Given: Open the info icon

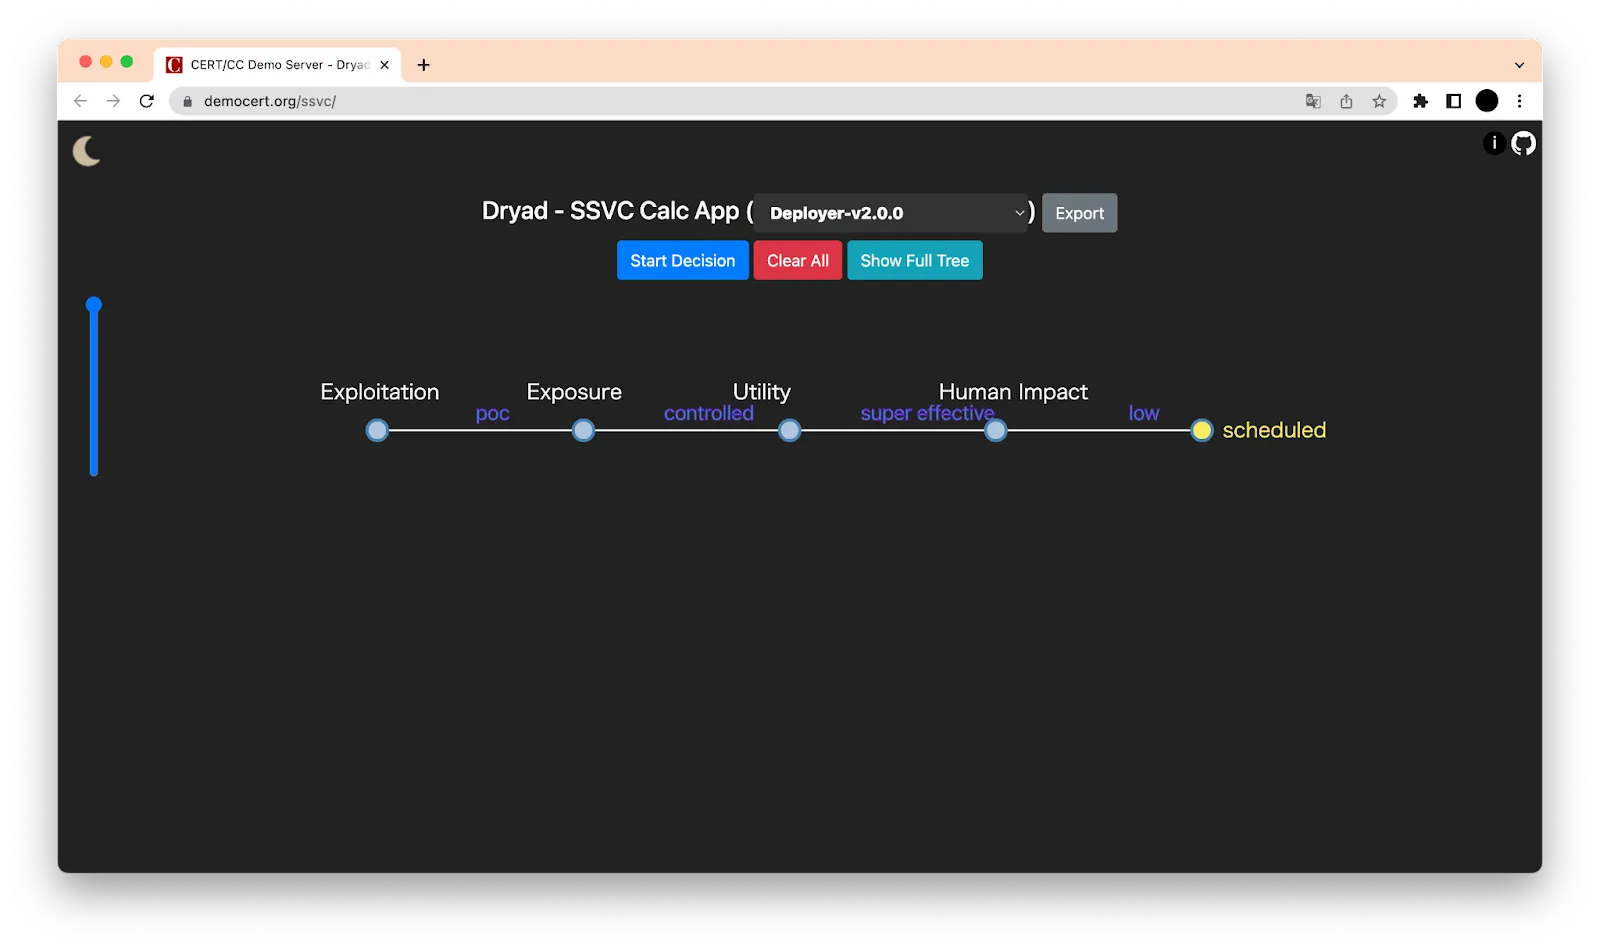Looking at the screenshot, I should pyautogui.click(x=1494, y=143).
